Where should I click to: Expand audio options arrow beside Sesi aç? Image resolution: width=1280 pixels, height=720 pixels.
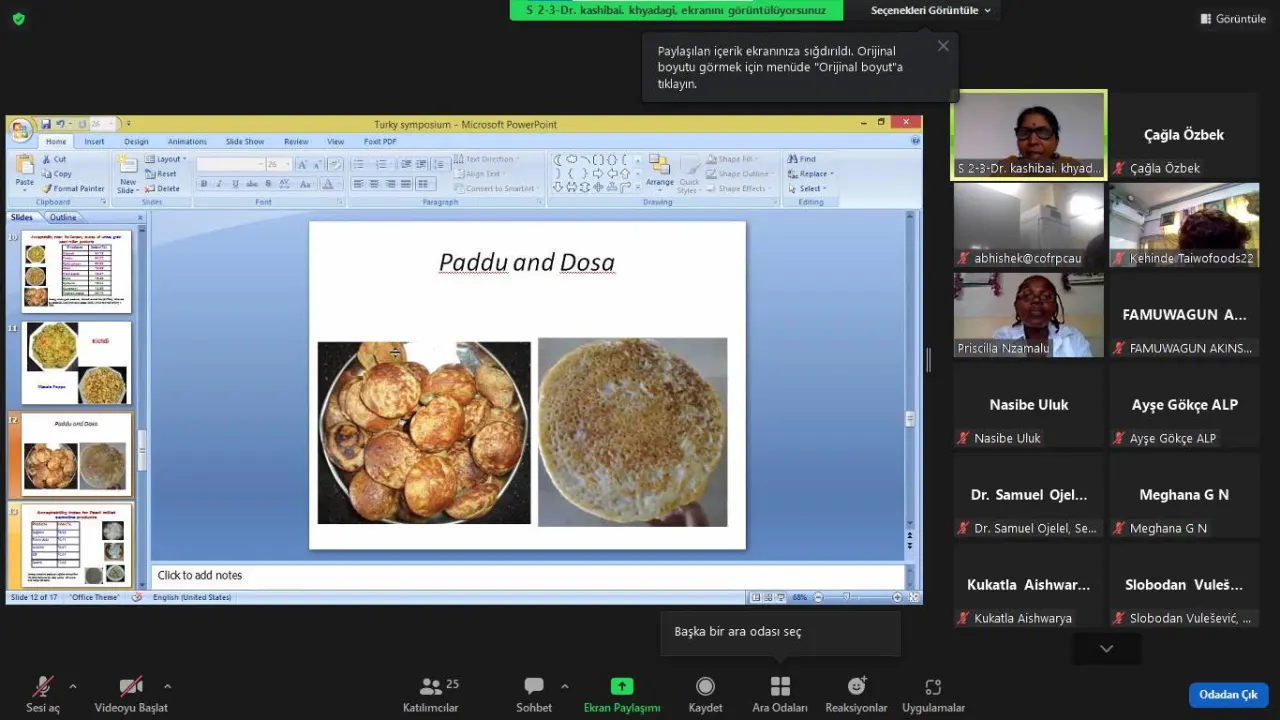click(72, 686)
